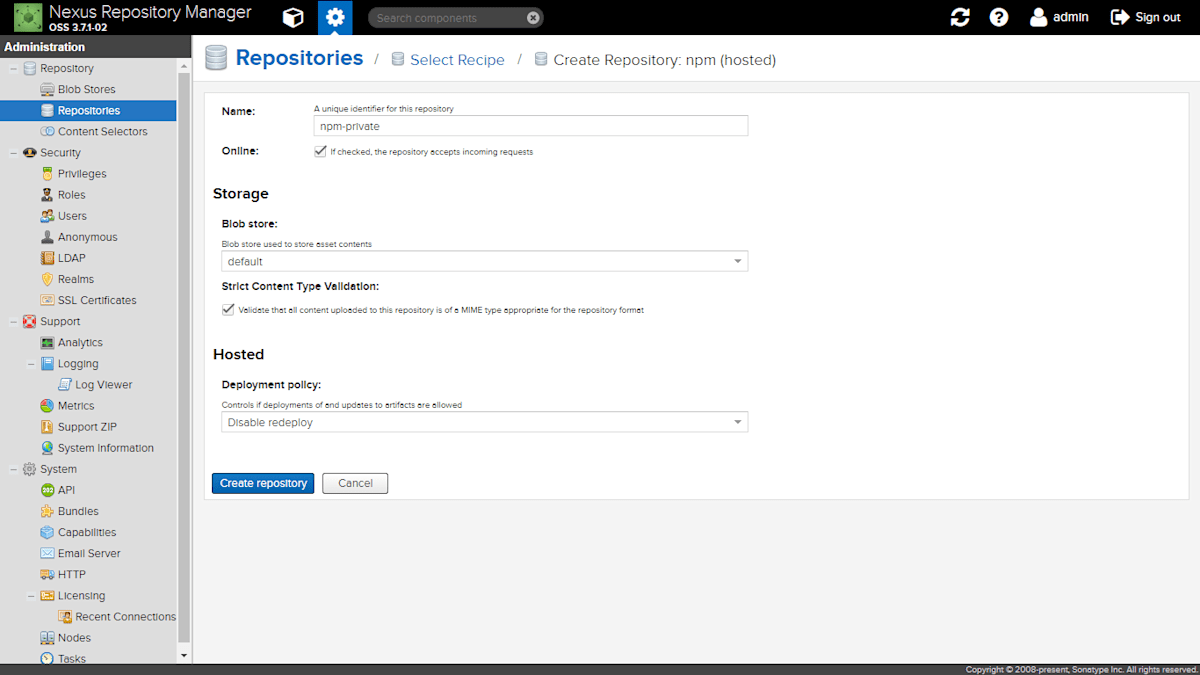Collapse the System tree node

click(13, 469)
